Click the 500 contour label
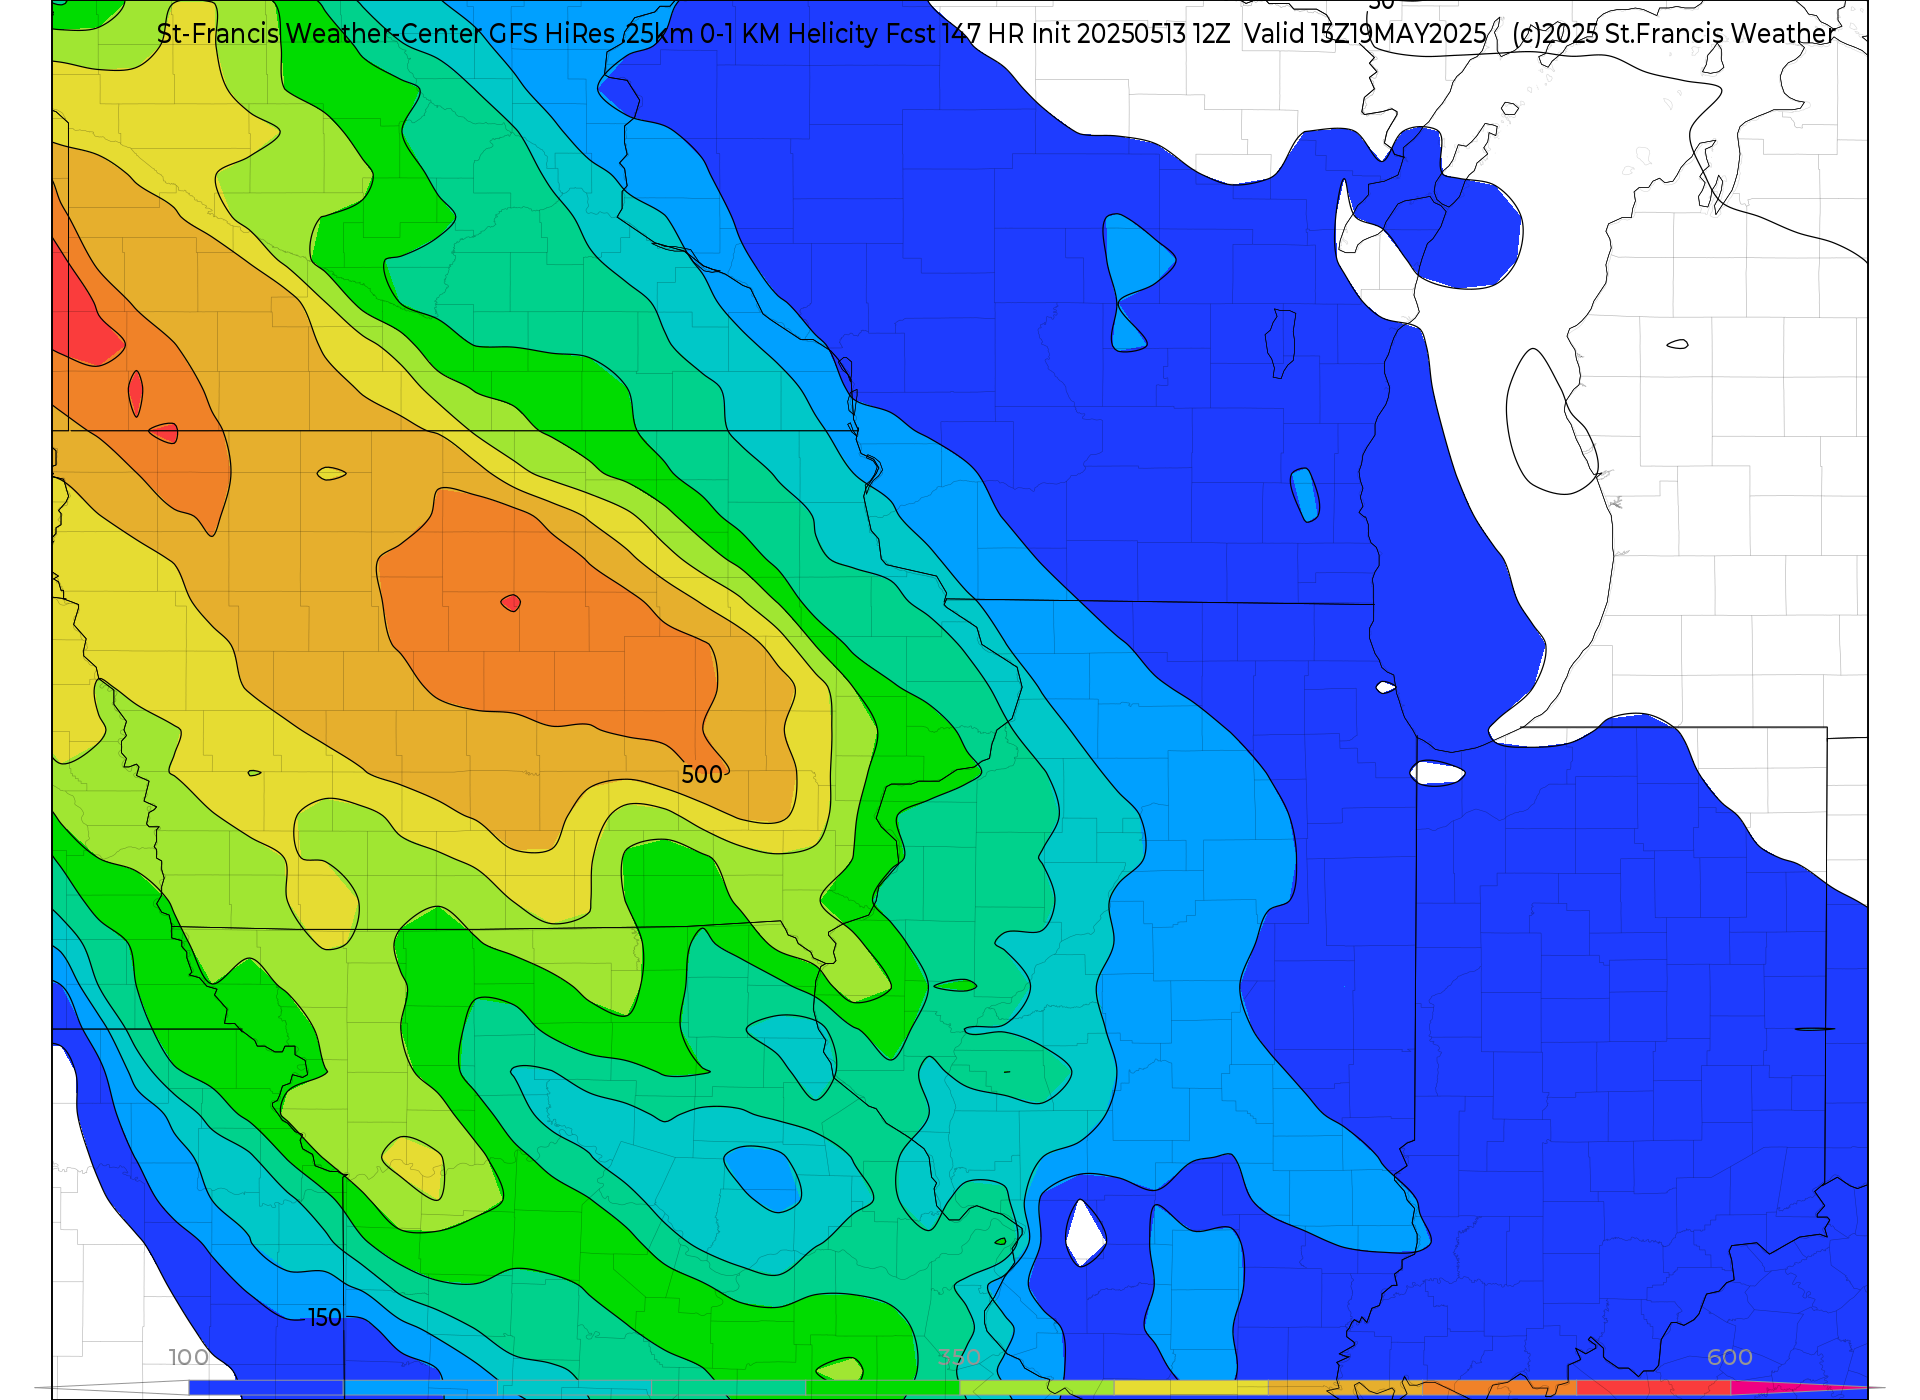This screenshot has width=1920, height=1400. tap(702, 775)
